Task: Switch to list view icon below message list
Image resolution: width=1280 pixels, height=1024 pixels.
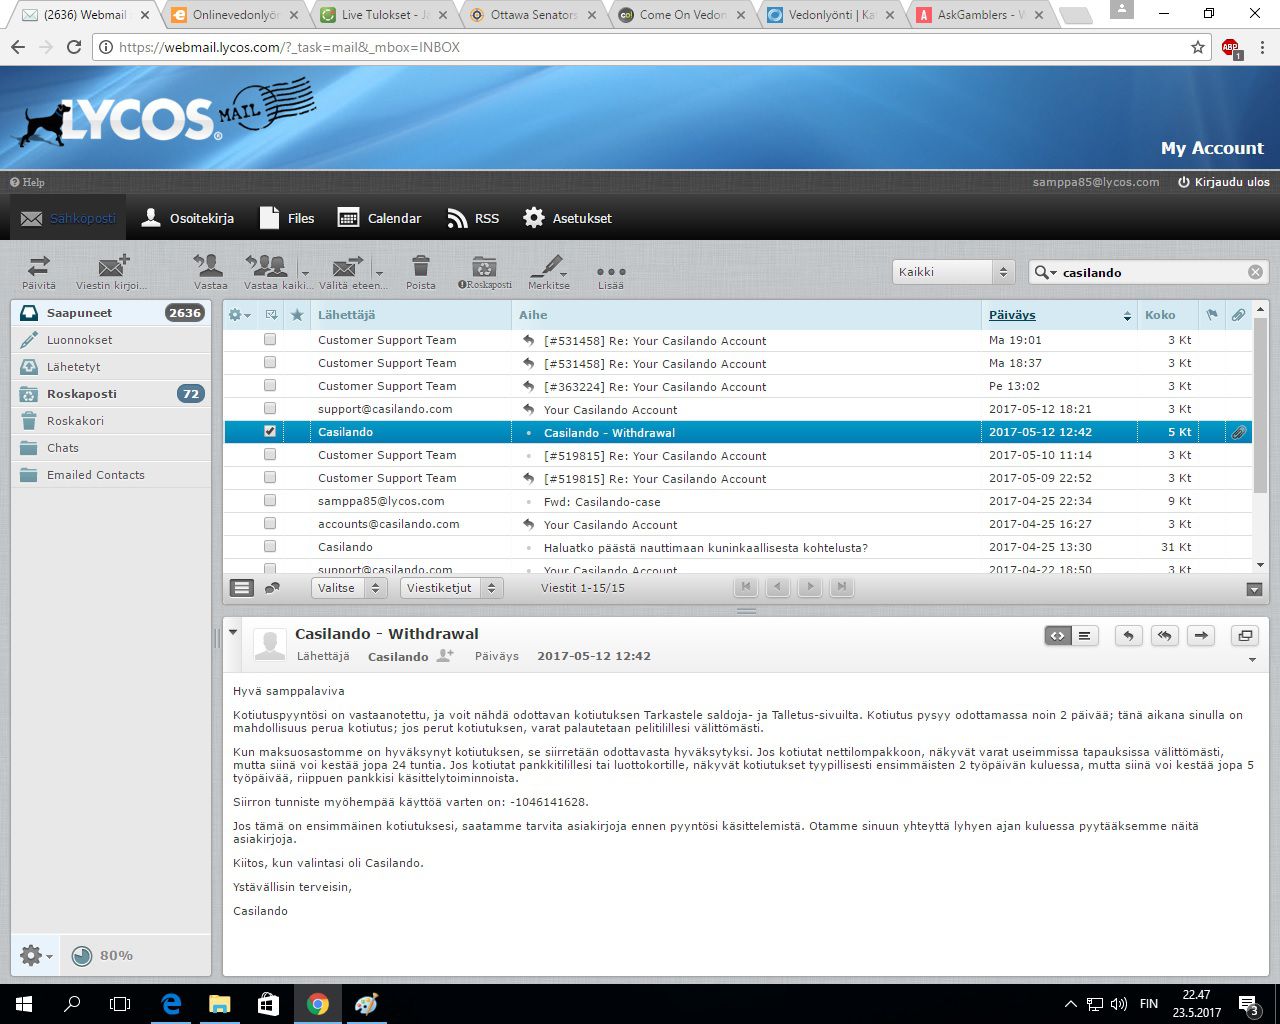Action: click(x=242, y=588)
